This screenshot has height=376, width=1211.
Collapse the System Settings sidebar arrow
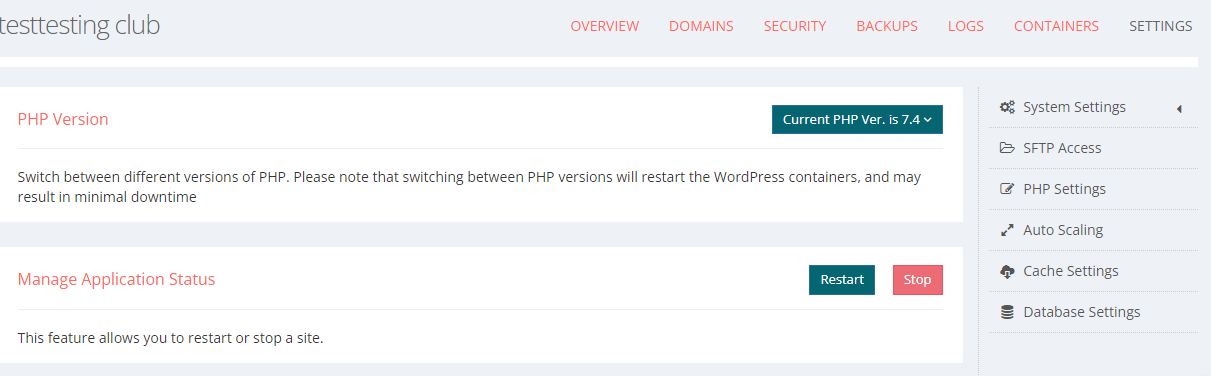pyautogui.click(x=1179, y=108)
